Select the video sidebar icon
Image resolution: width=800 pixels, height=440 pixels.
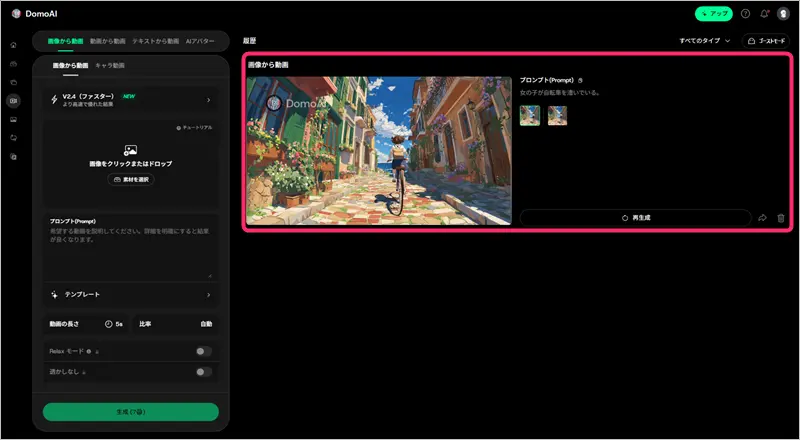13,100
